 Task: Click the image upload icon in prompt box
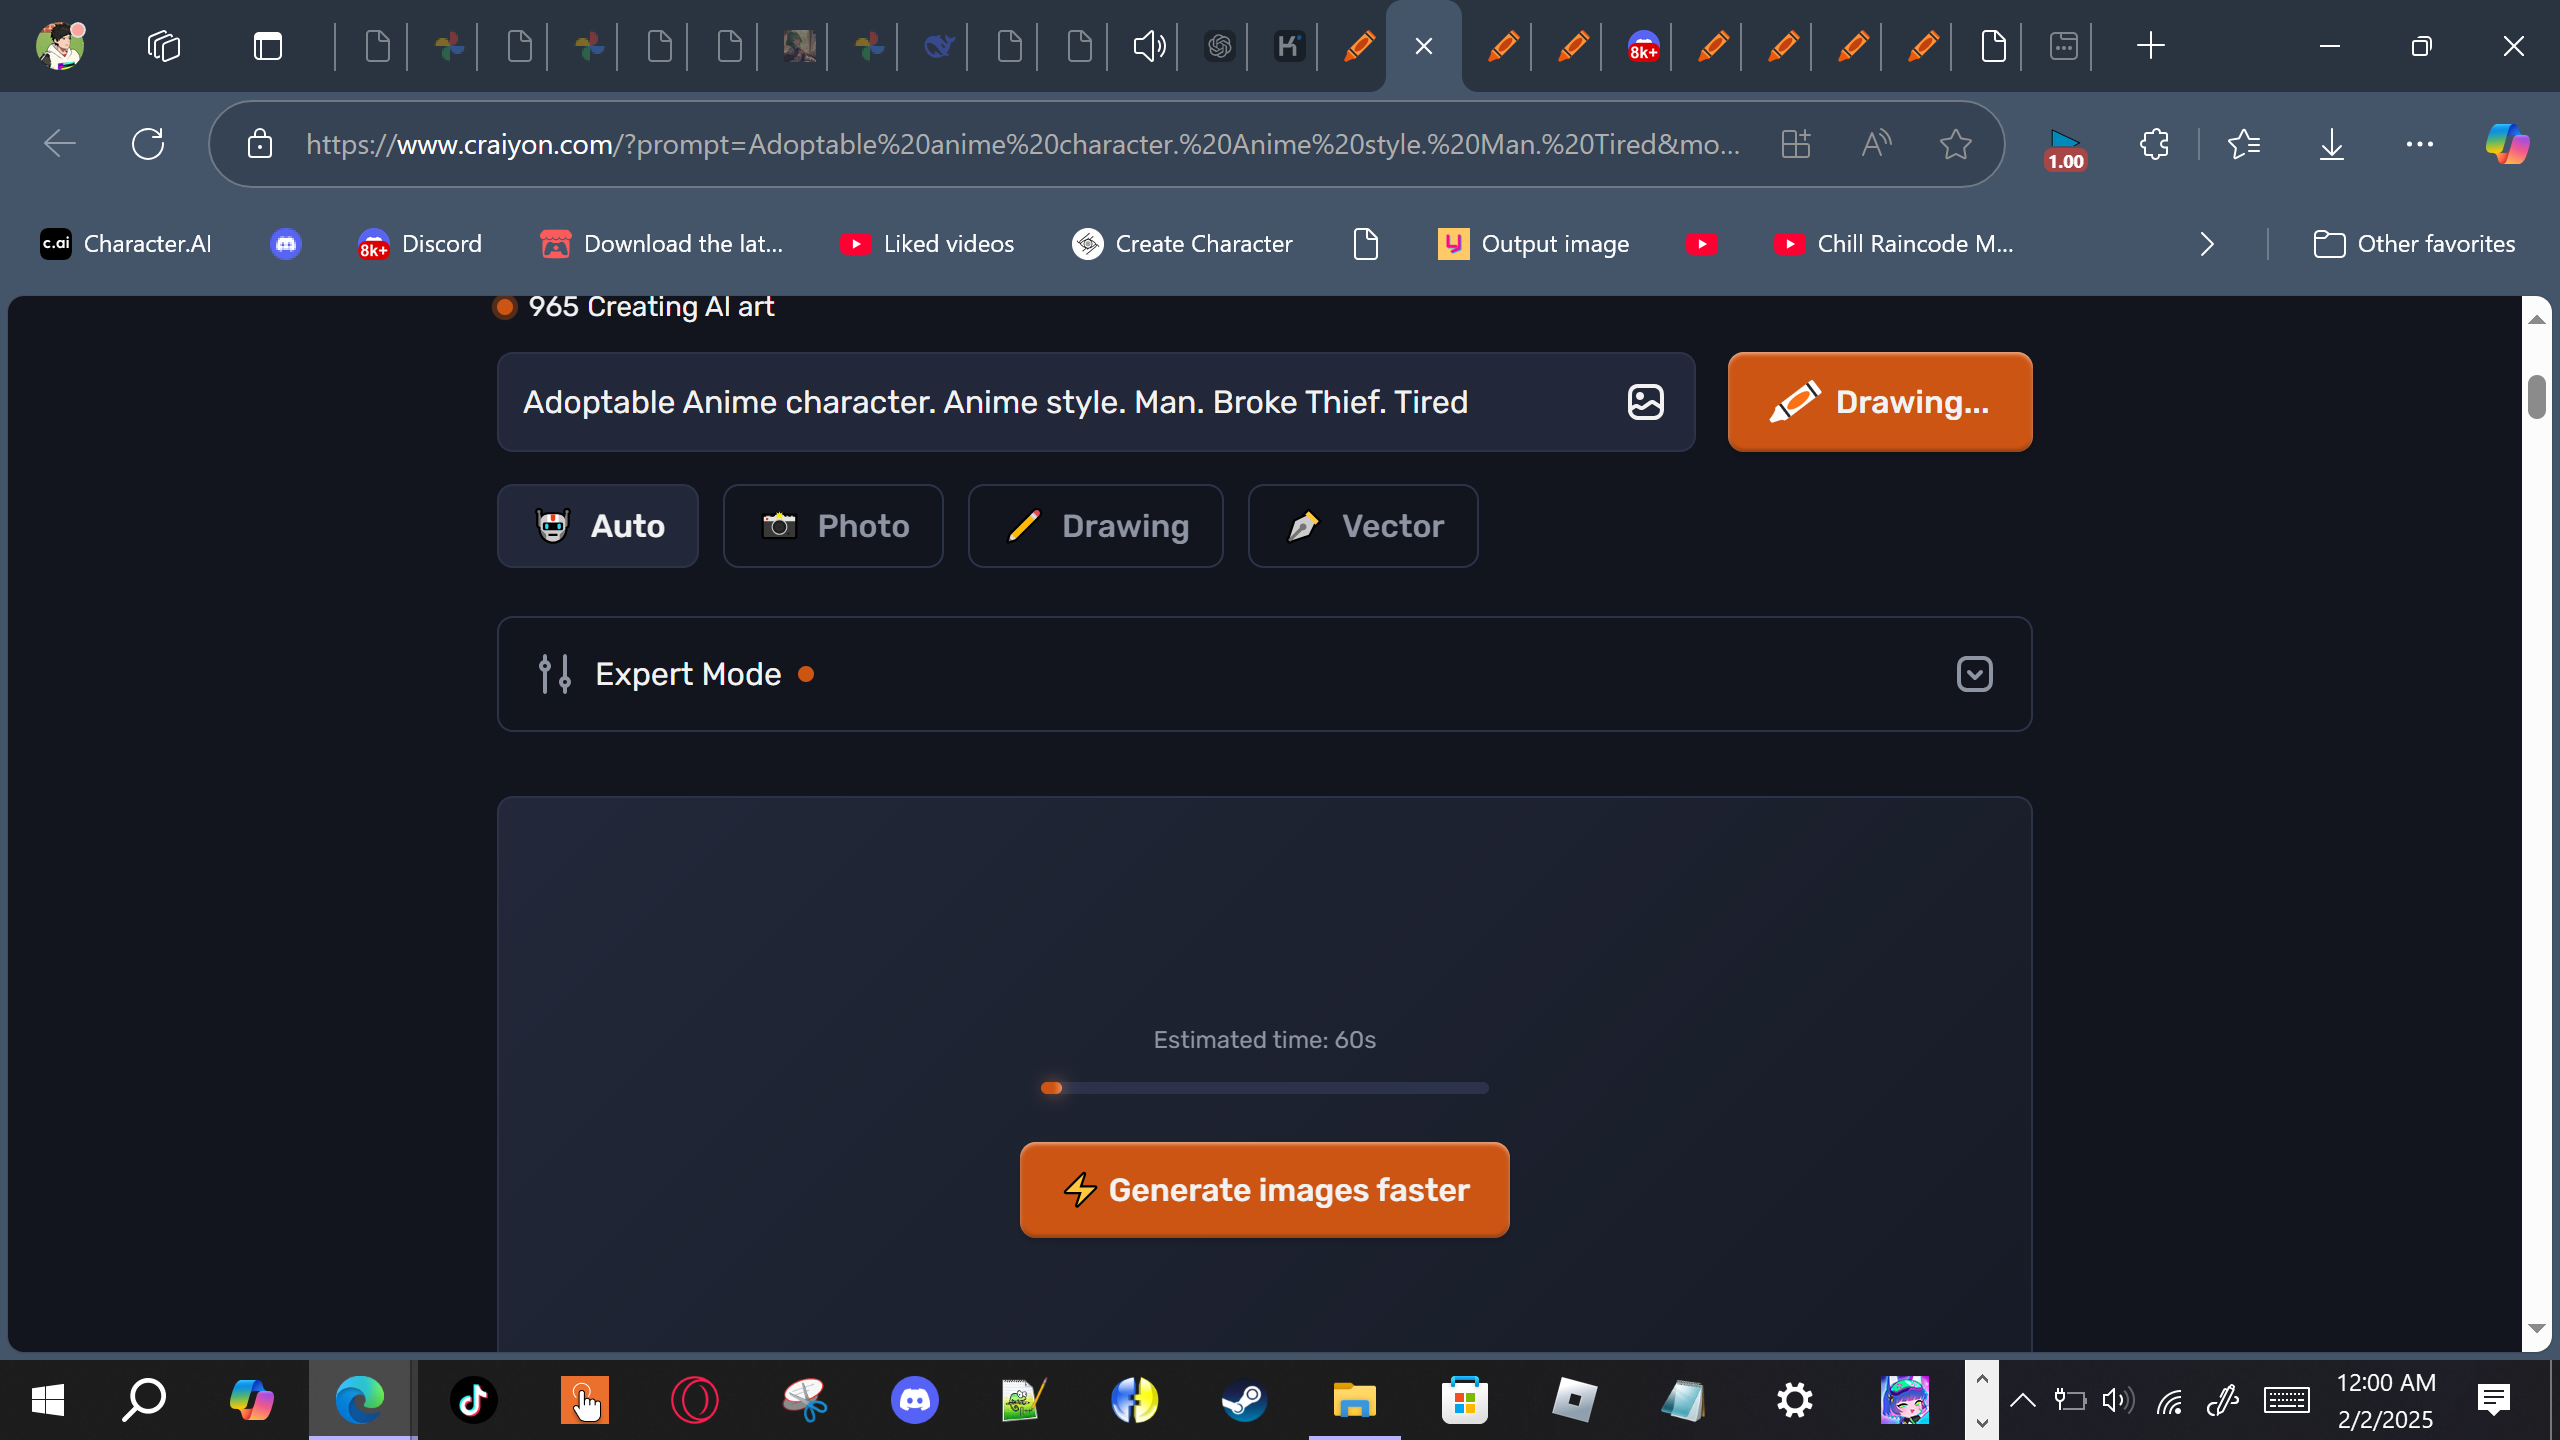tap(1645, 402)
